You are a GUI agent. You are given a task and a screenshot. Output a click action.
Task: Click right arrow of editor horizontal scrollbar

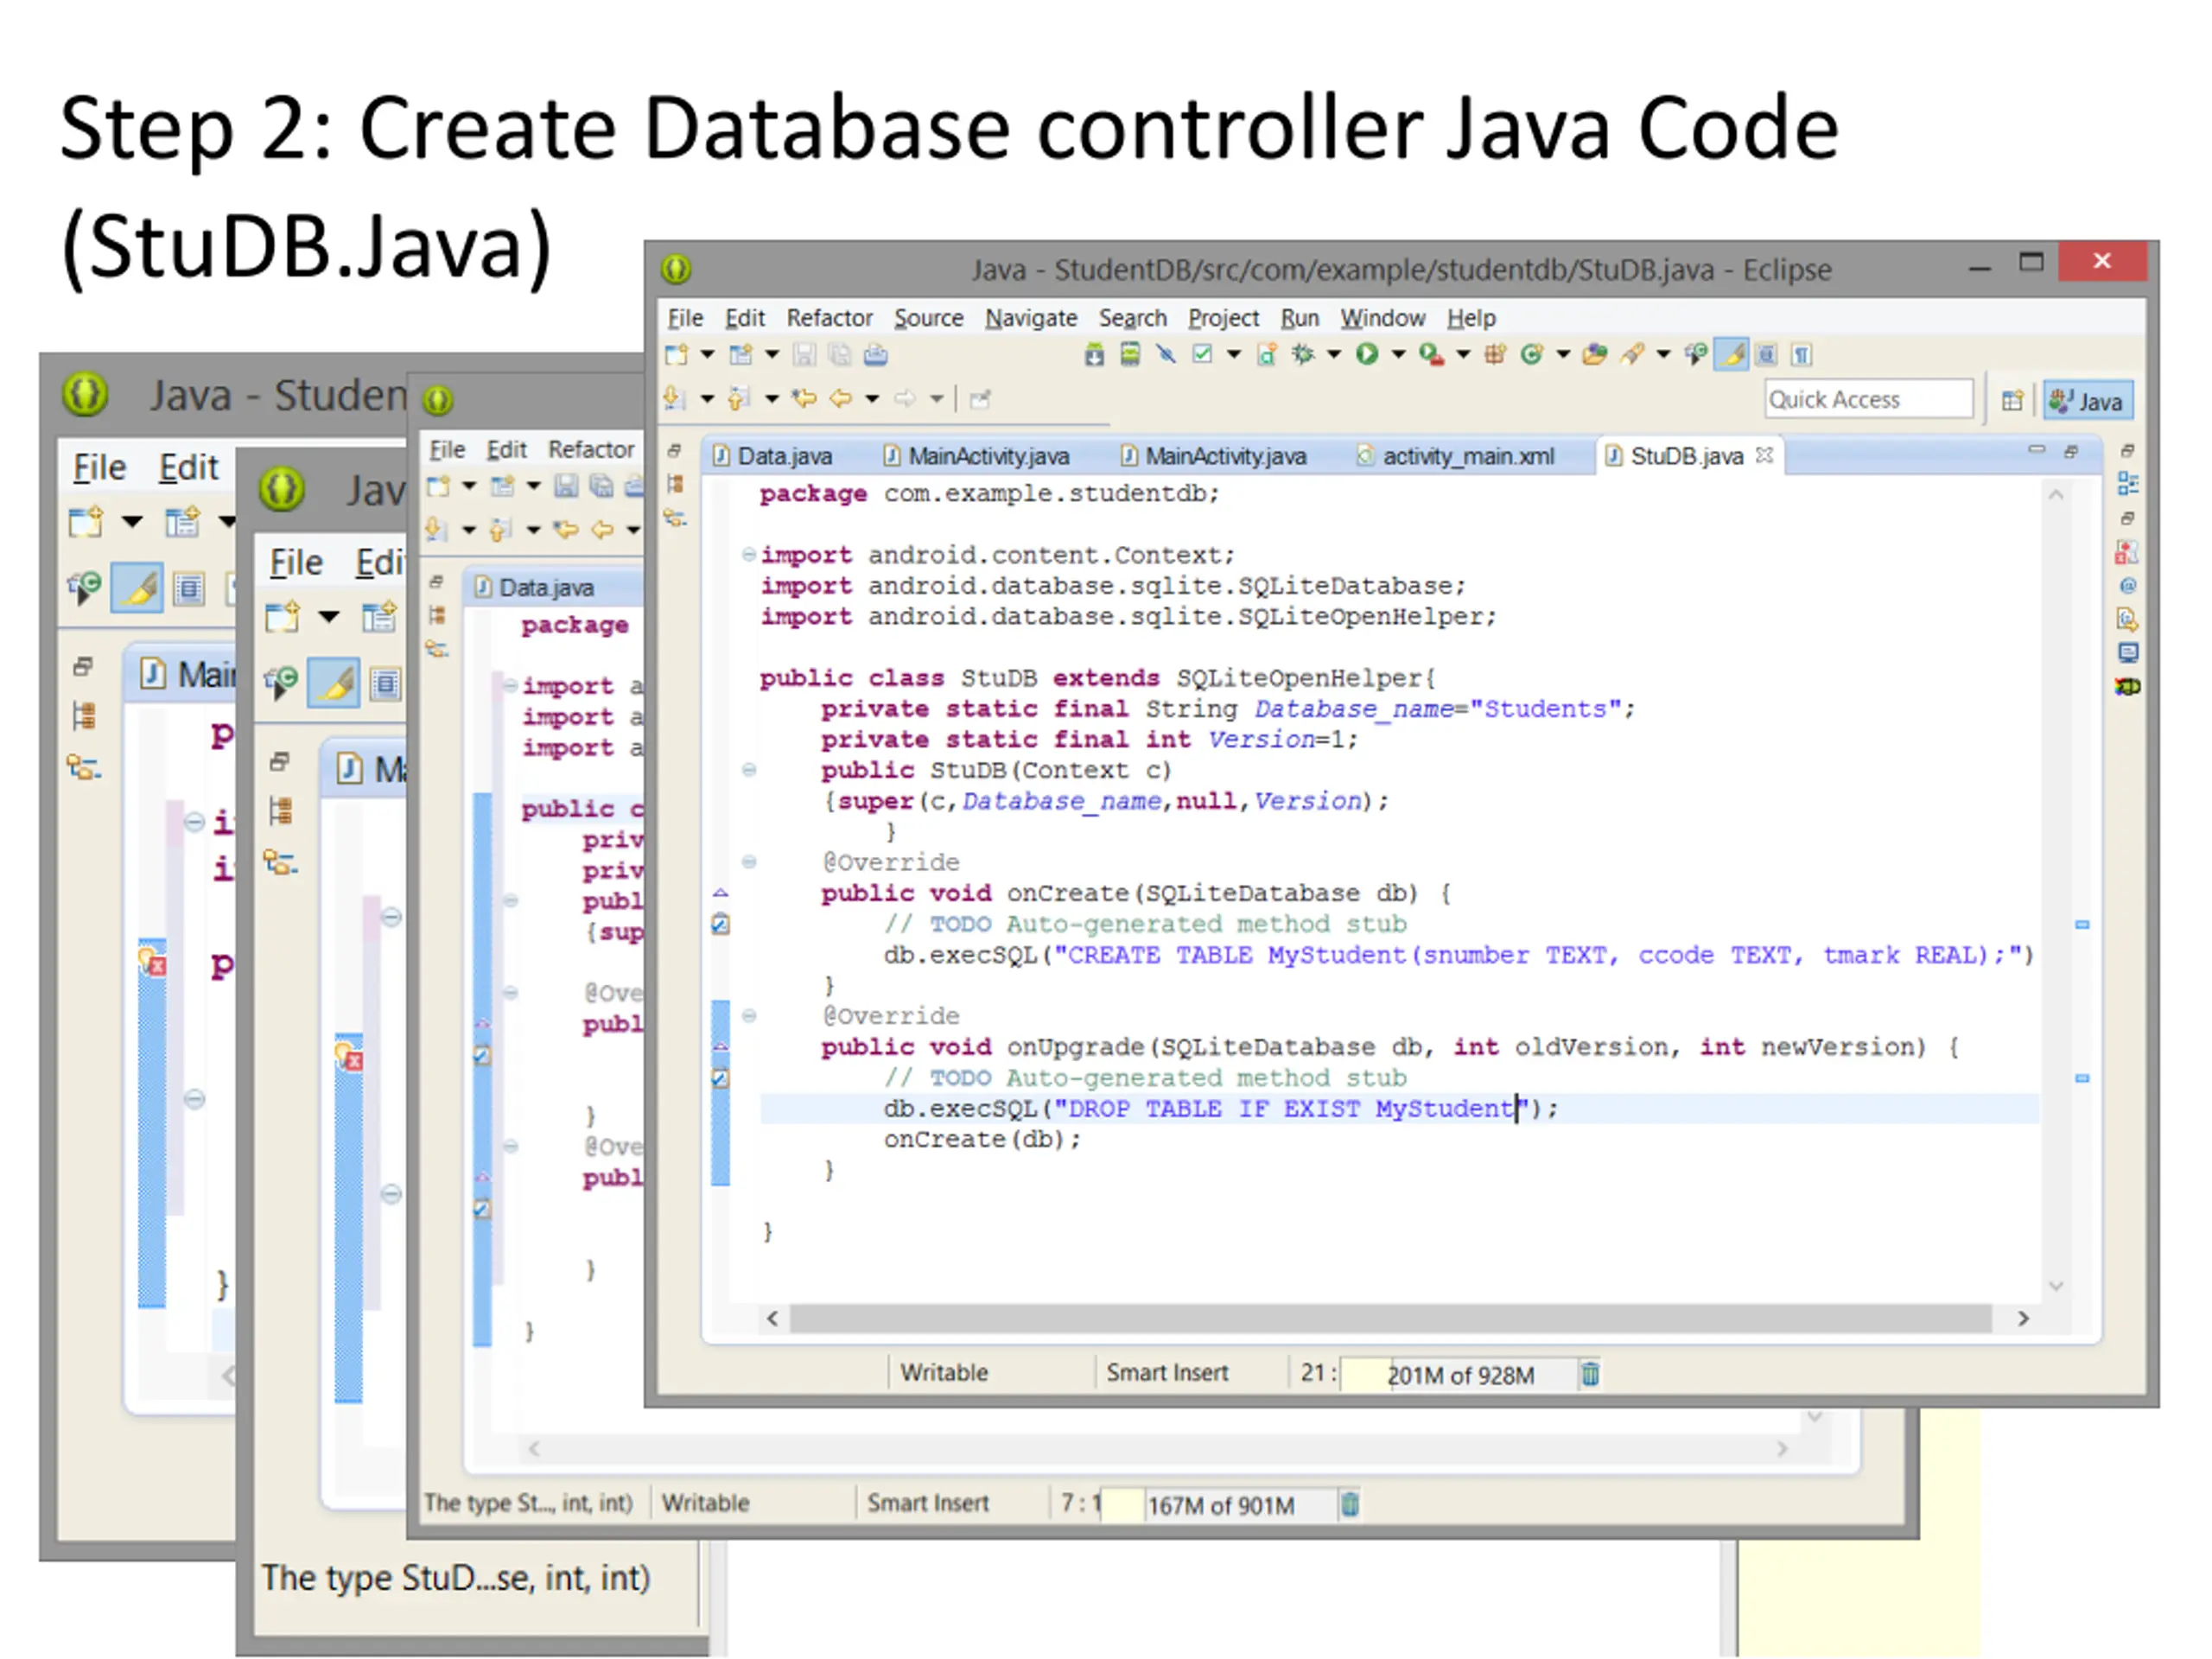coord(2024,1319)
